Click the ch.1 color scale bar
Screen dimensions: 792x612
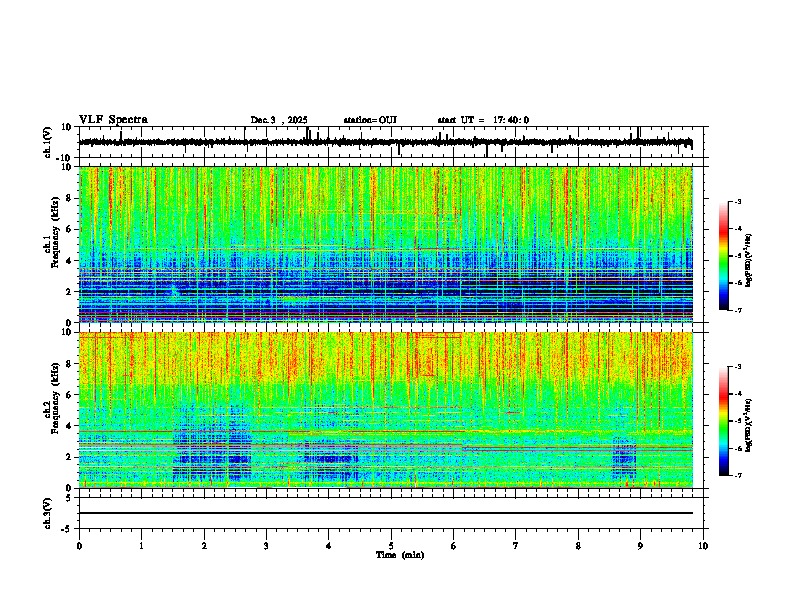pos(724,256)
